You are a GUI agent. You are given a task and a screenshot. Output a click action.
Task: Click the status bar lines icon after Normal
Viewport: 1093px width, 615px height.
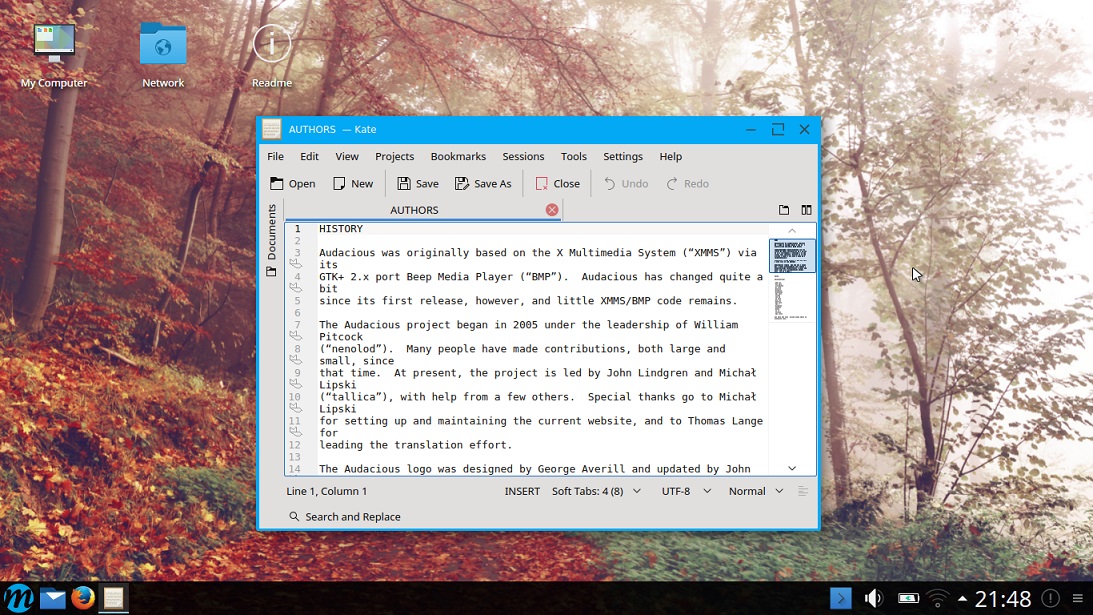click(803, 491)
